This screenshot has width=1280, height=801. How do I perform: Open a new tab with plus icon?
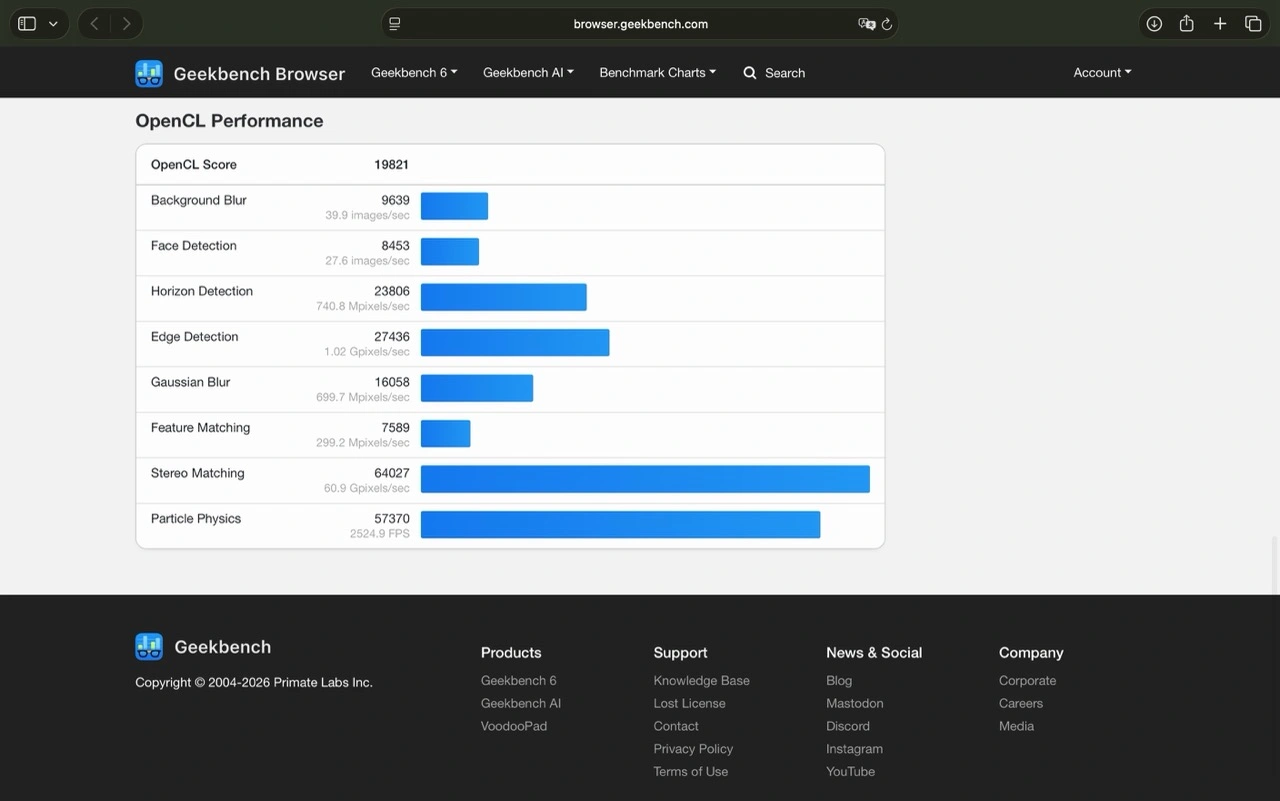pyautogui.click(x=1220, y=24)
